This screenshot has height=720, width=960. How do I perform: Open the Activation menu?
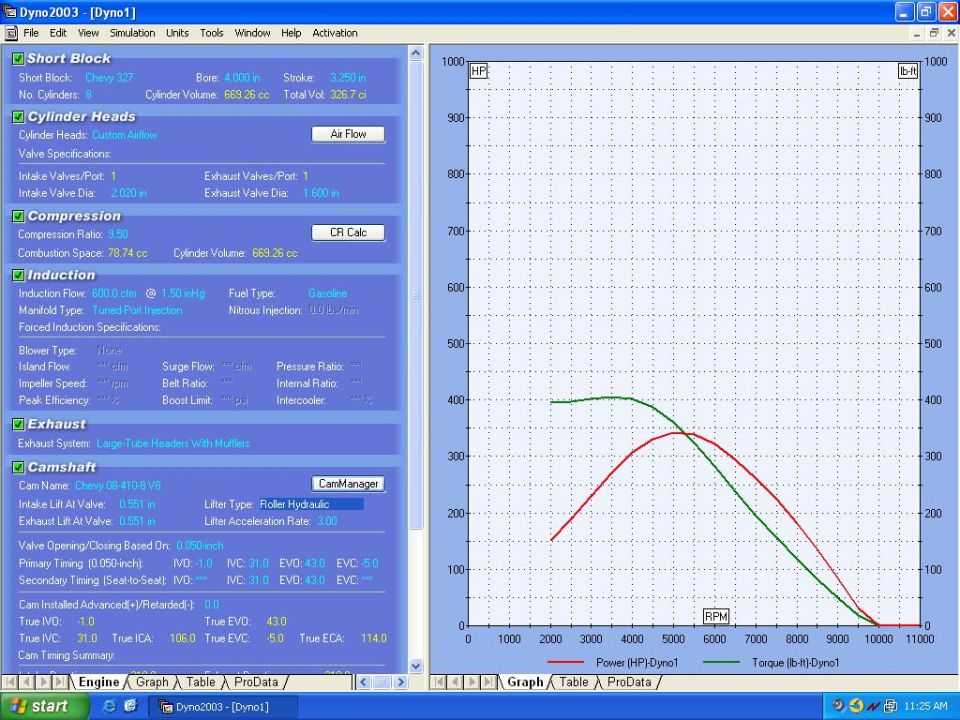click(x=335, y=33)
